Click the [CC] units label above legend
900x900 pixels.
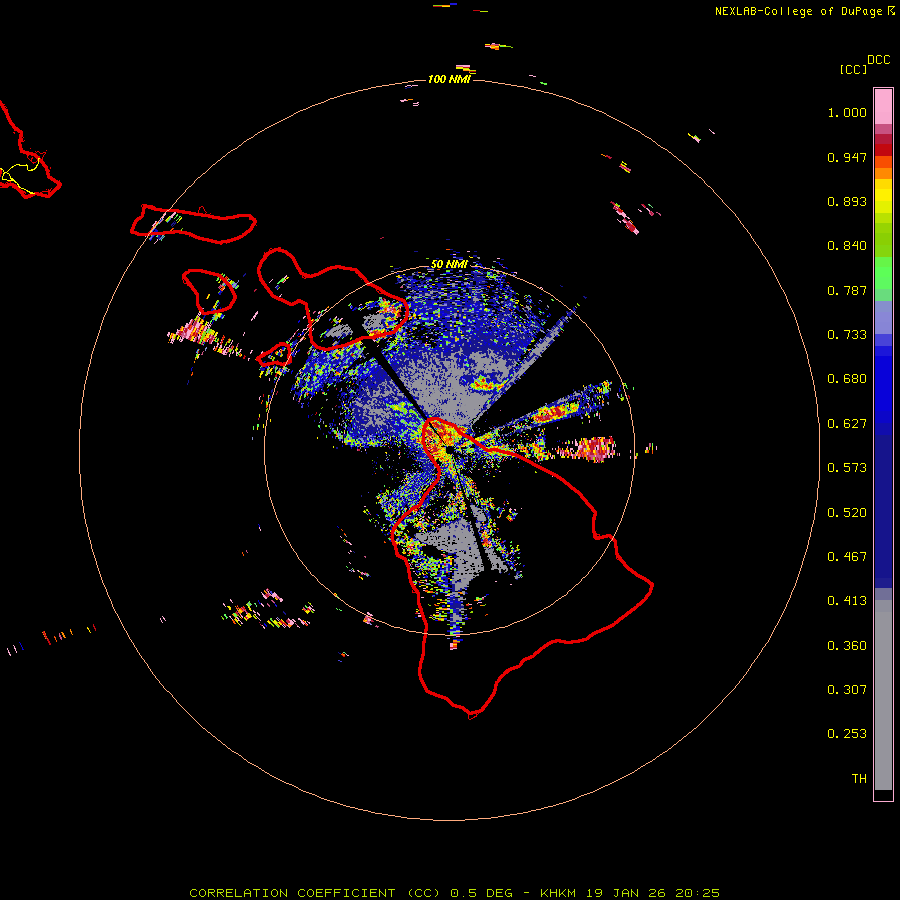(x=853, y=69)
